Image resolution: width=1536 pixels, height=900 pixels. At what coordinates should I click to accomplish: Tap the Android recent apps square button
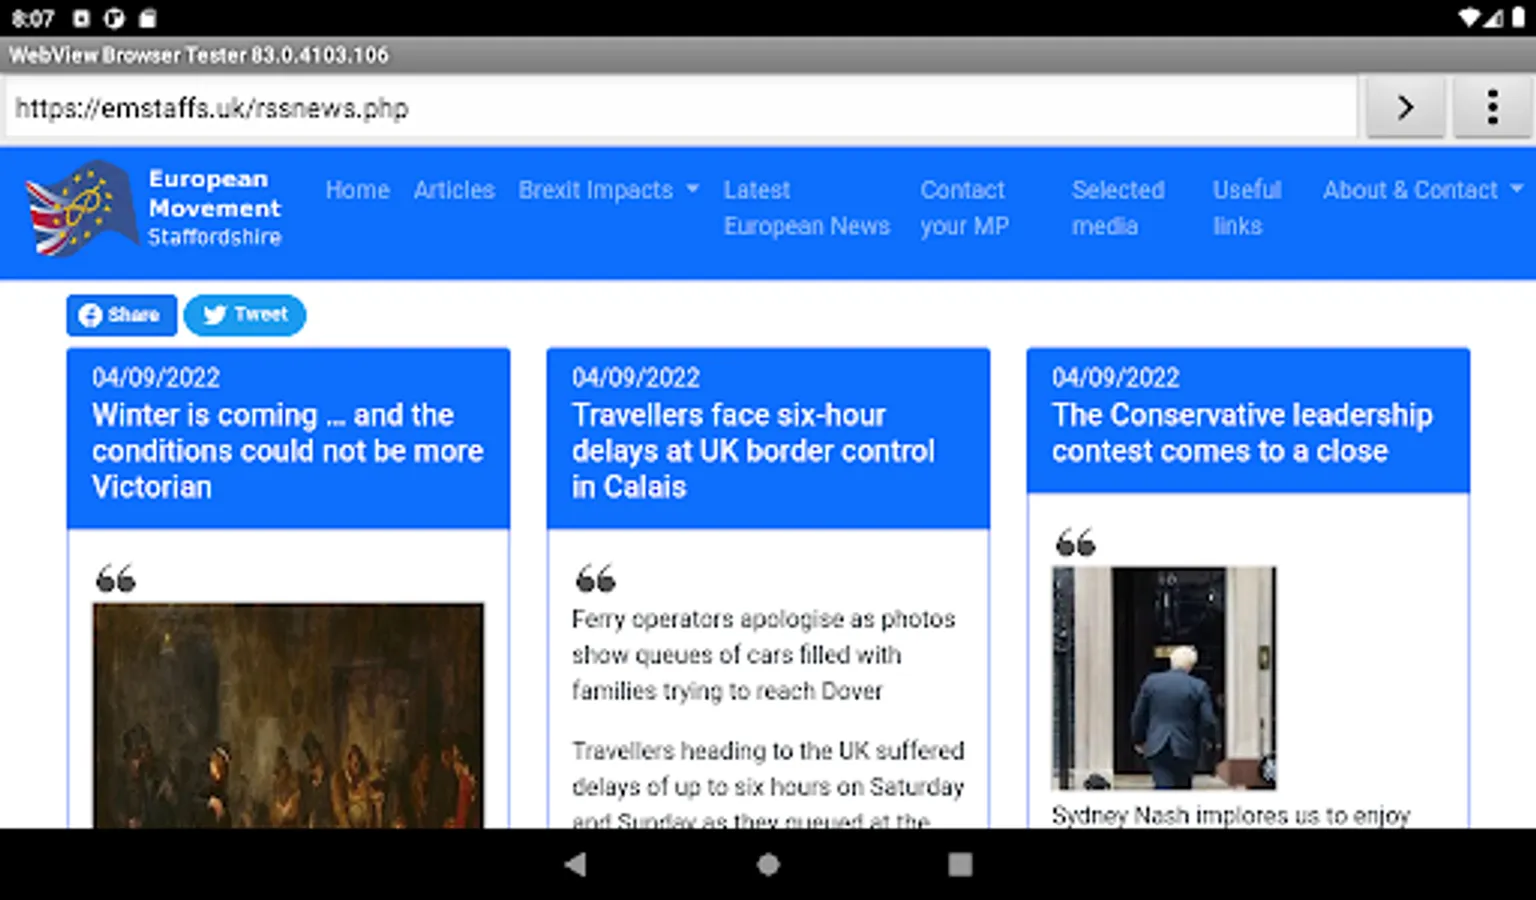[x=960, y=864]
